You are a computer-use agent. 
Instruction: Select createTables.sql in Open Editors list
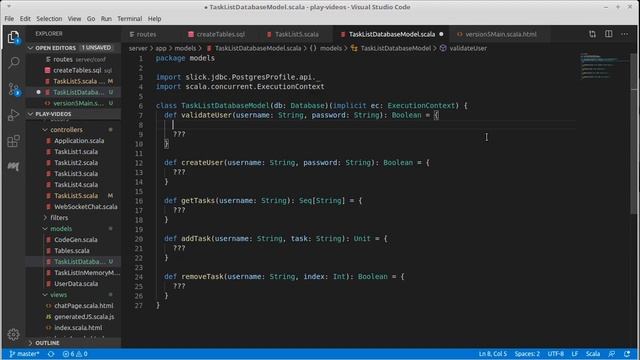click(x=77, y=70)
